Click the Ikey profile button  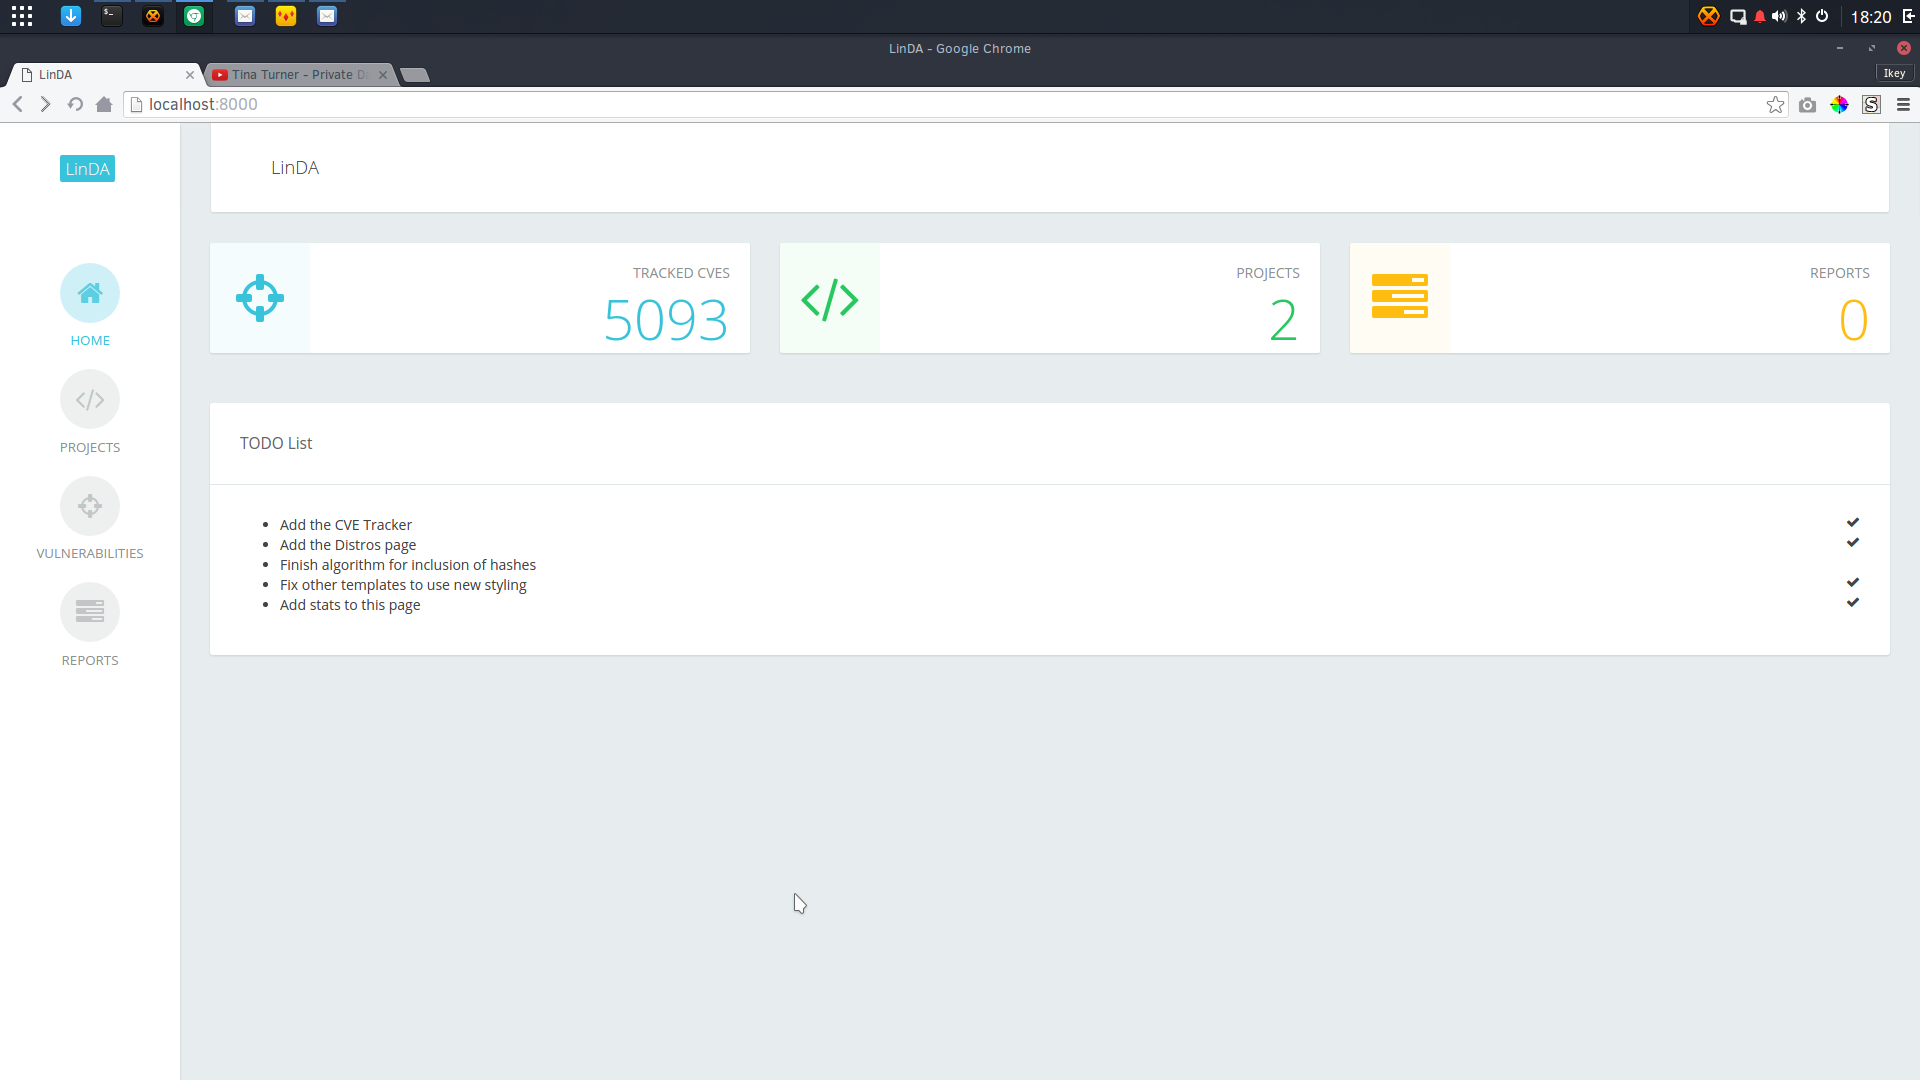click(1894, 74)
